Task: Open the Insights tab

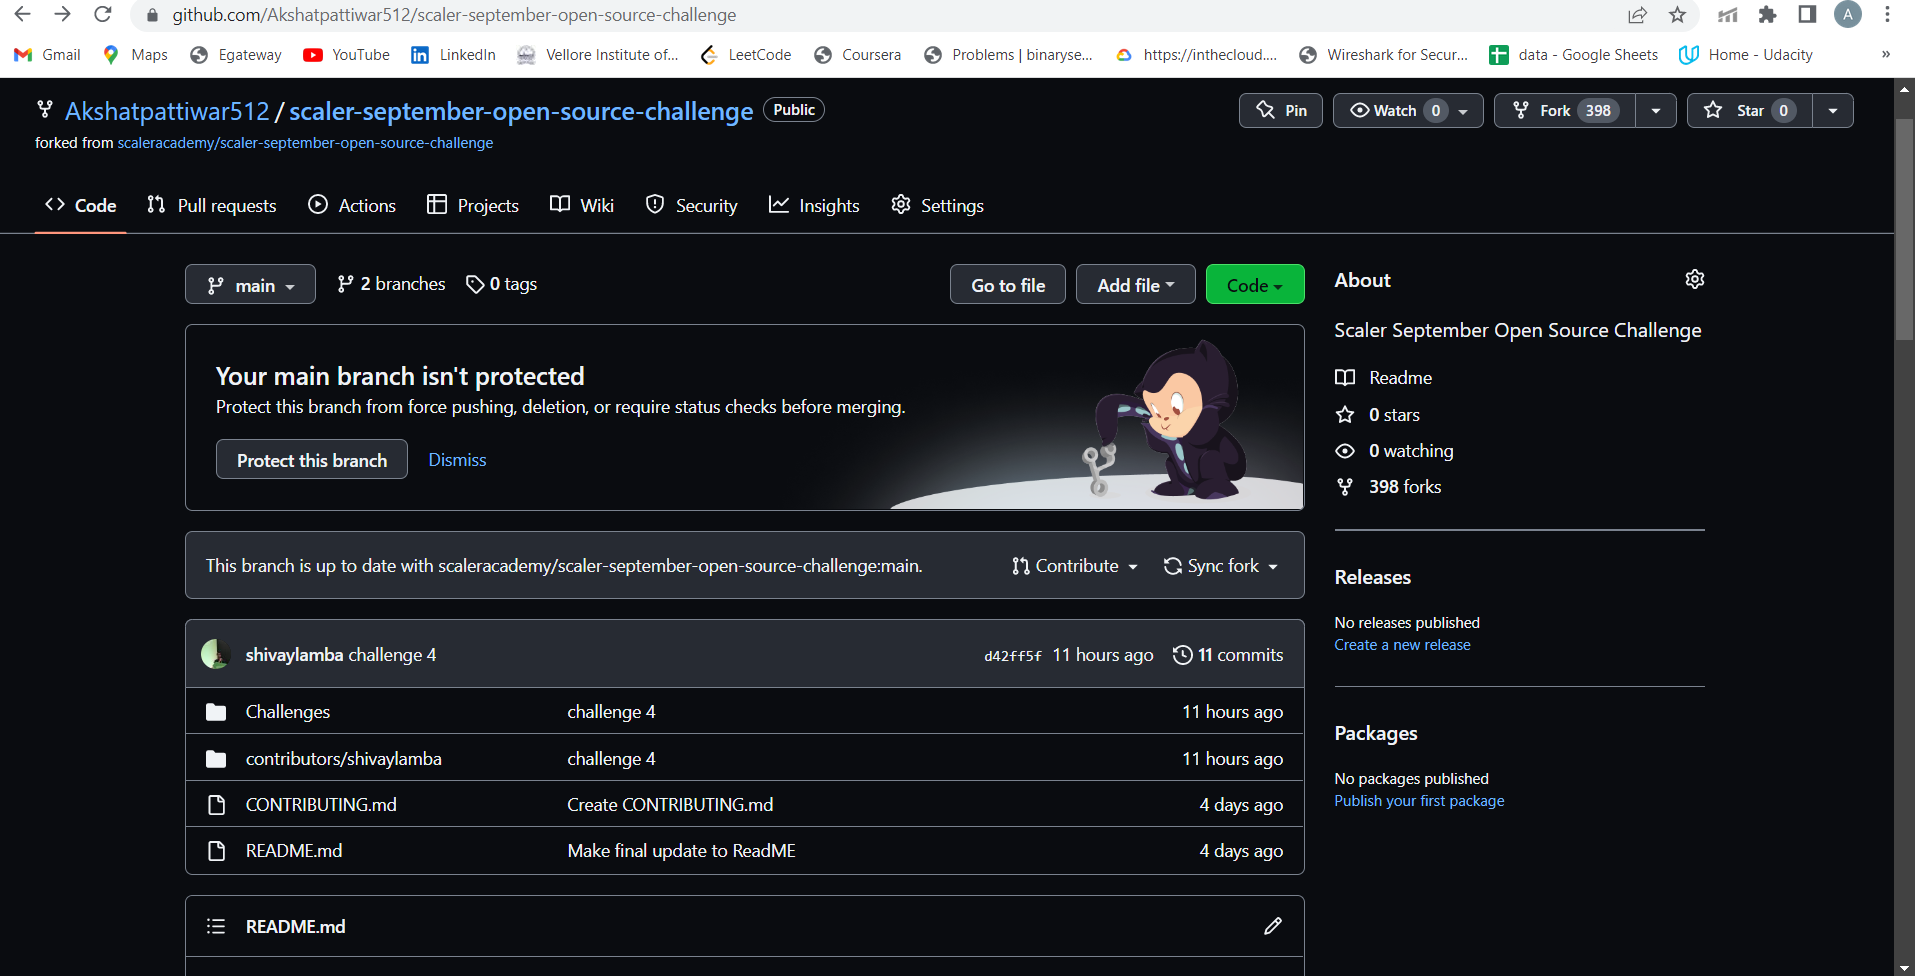Action: 813,205
